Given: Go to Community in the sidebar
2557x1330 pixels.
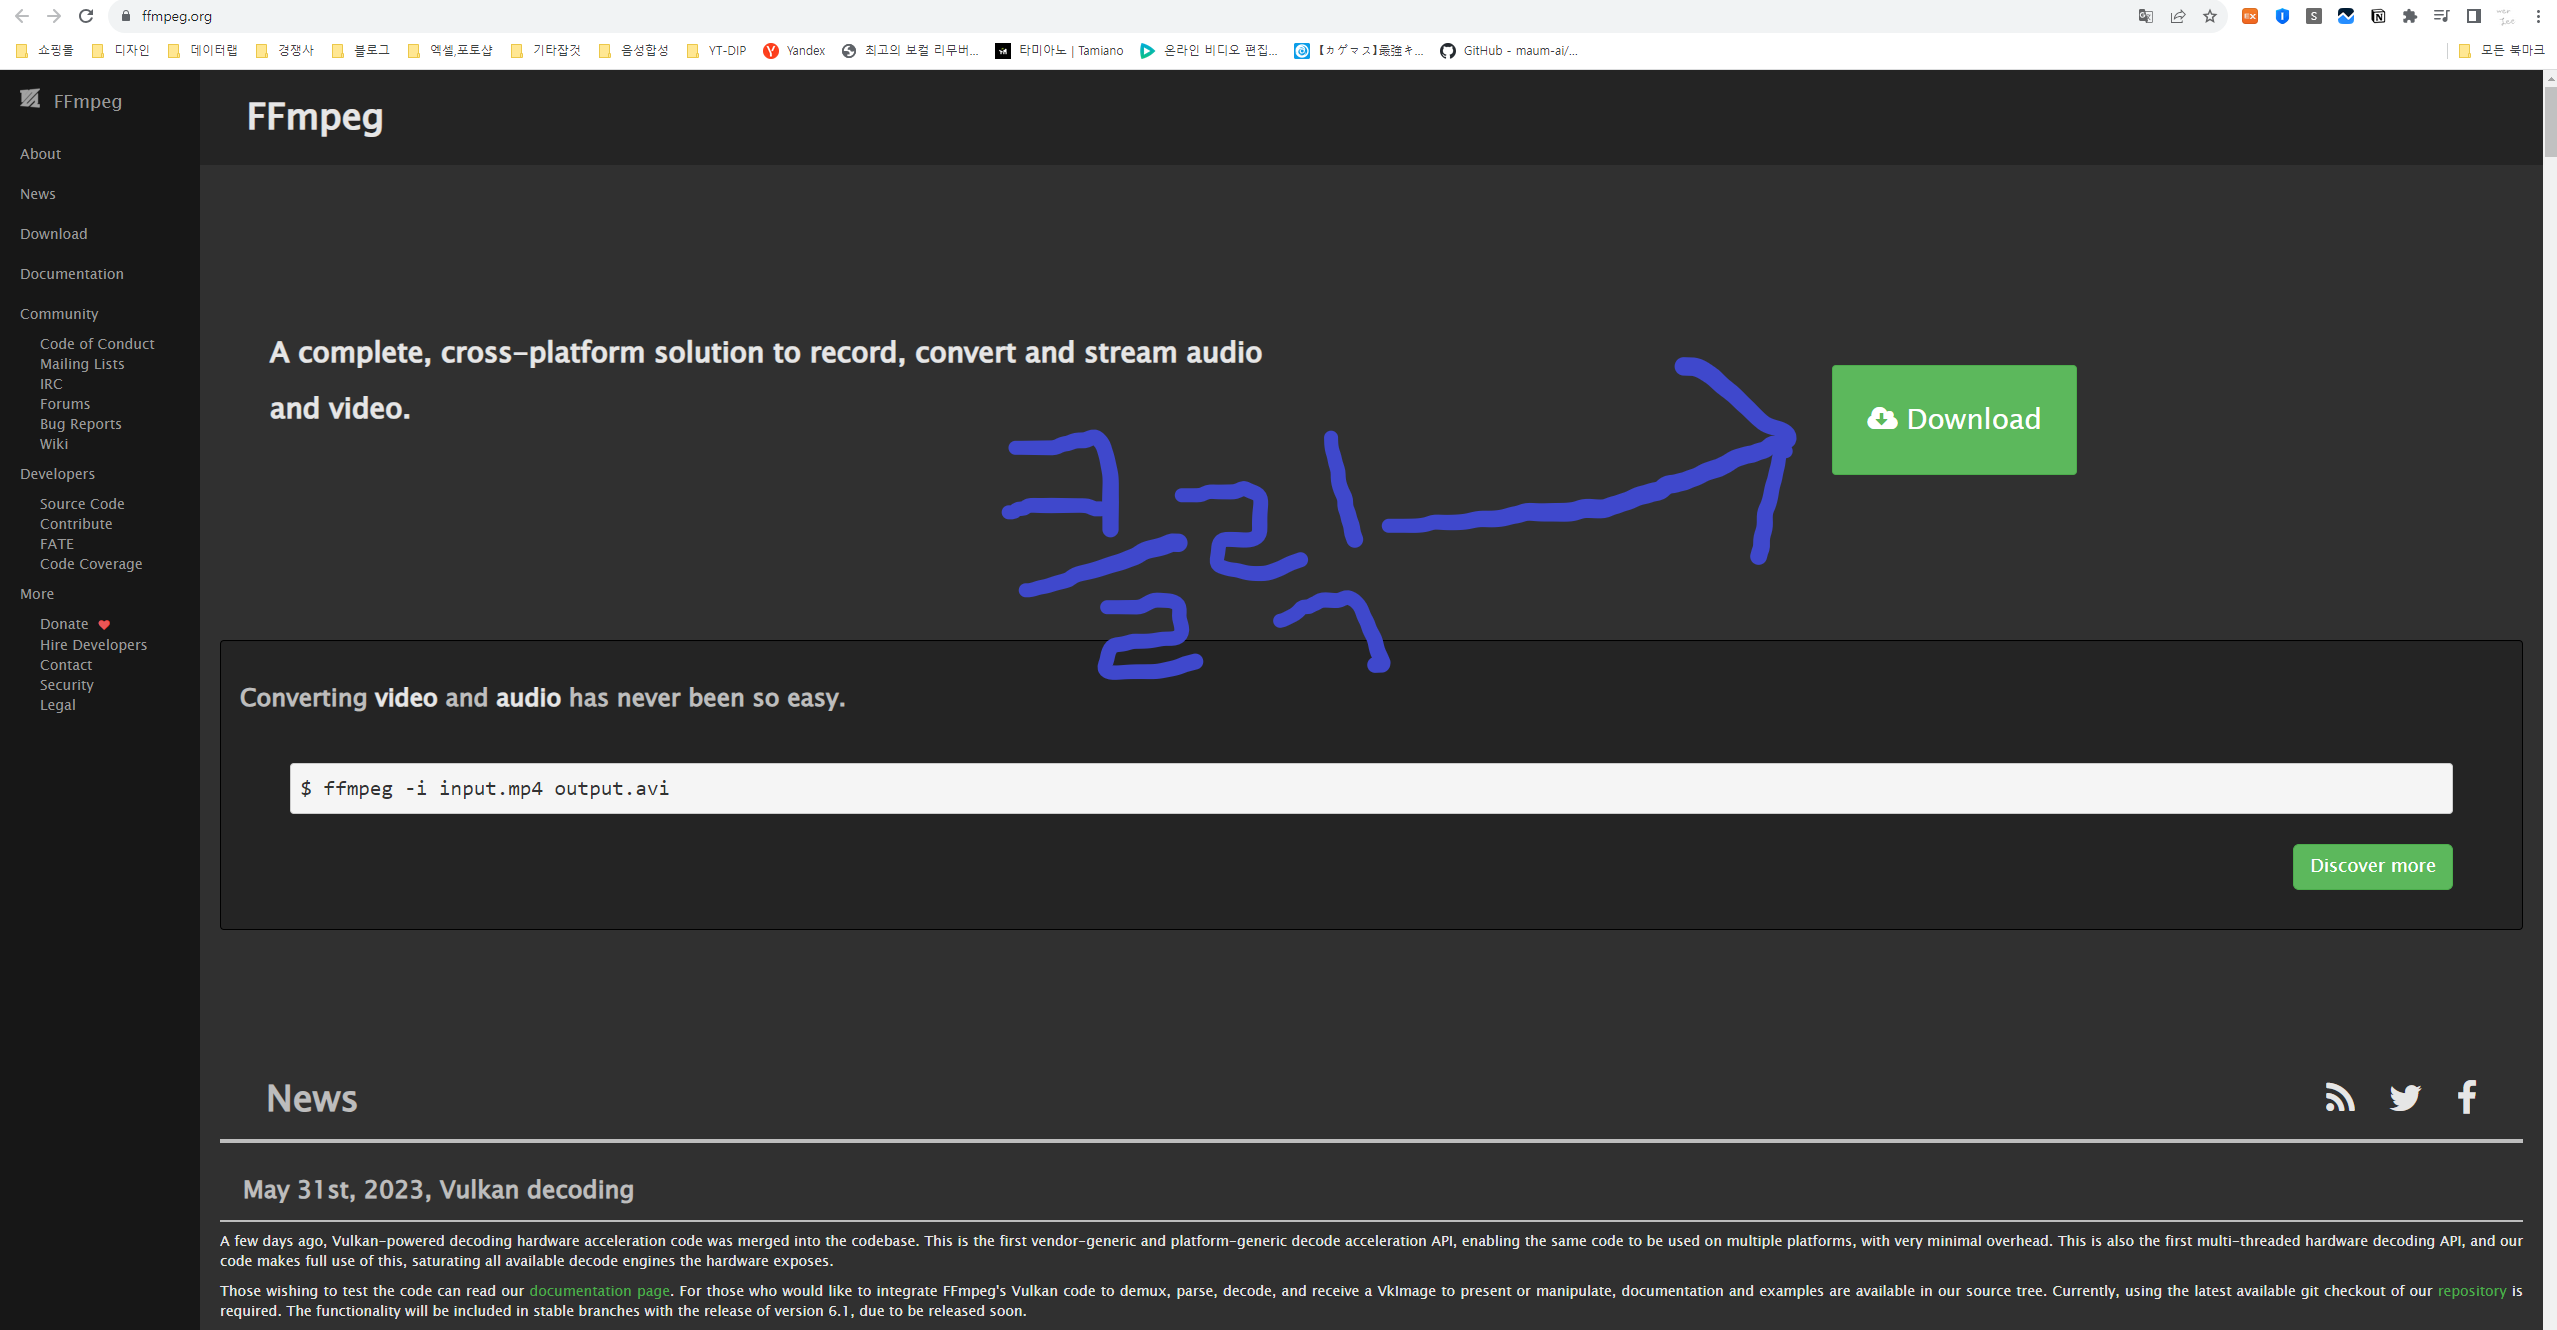Looking at the screenshot, I should point(59,314).
